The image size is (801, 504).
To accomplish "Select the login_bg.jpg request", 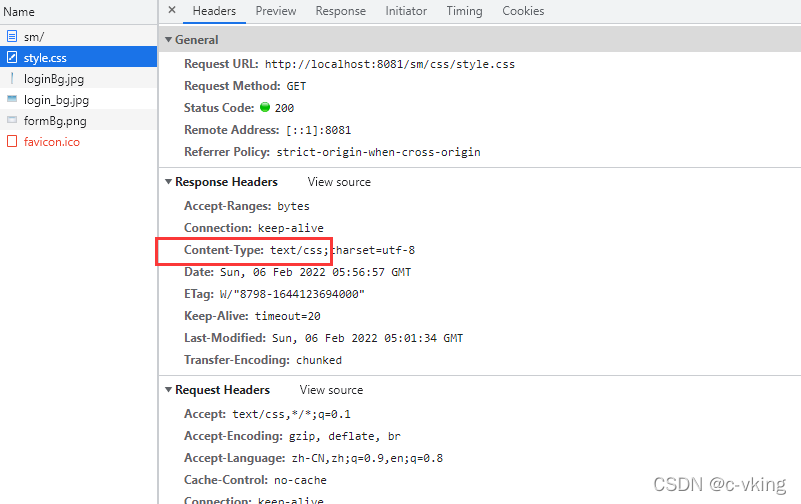I will (79, 99).
